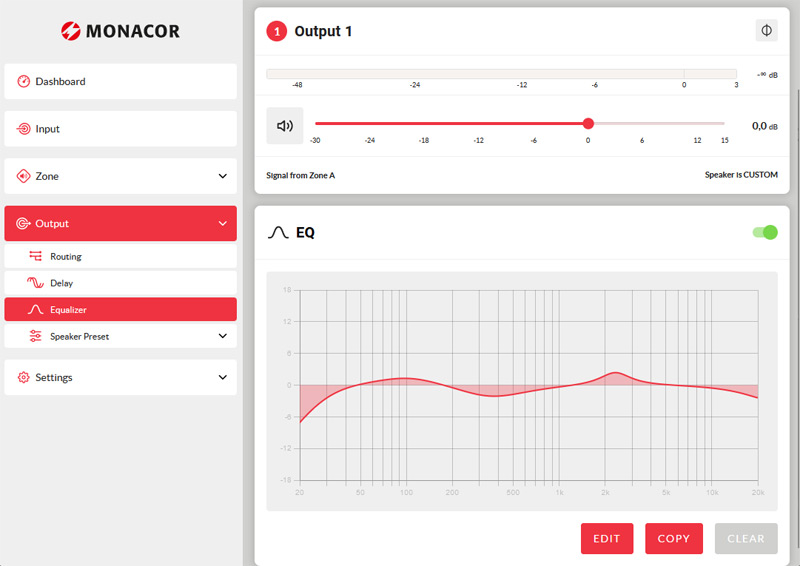Expand the Settings menu chevron
Screen dimensions: 800x566
click(222, 378)
